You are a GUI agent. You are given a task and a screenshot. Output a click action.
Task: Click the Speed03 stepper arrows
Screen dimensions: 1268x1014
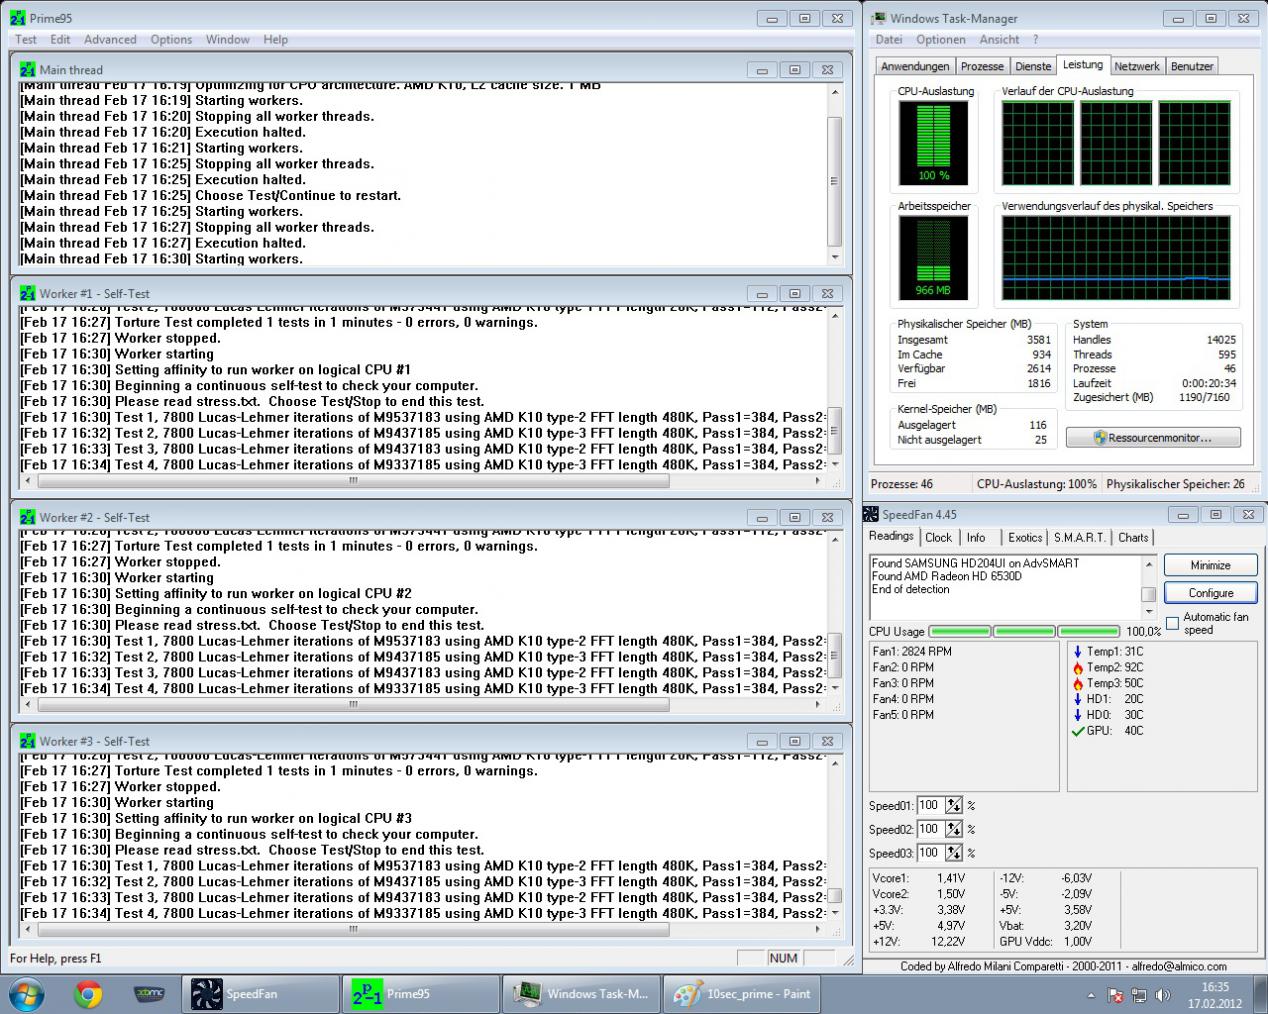click(953, 853)
